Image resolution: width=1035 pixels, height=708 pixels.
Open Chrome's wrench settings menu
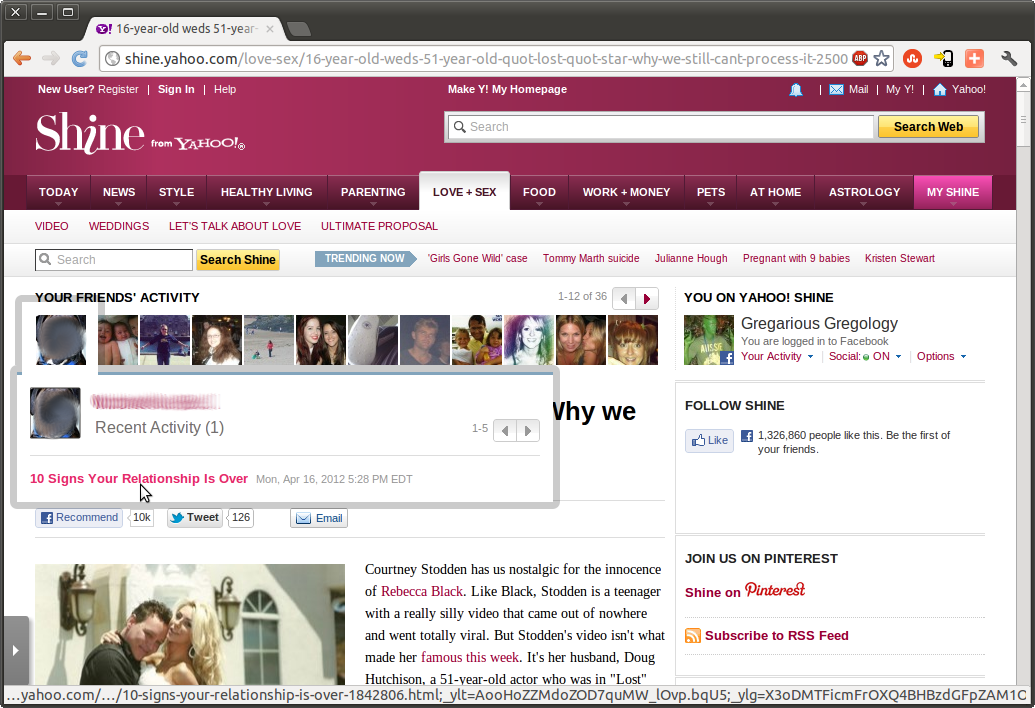pyautogui.click(x=1008, y=59)
